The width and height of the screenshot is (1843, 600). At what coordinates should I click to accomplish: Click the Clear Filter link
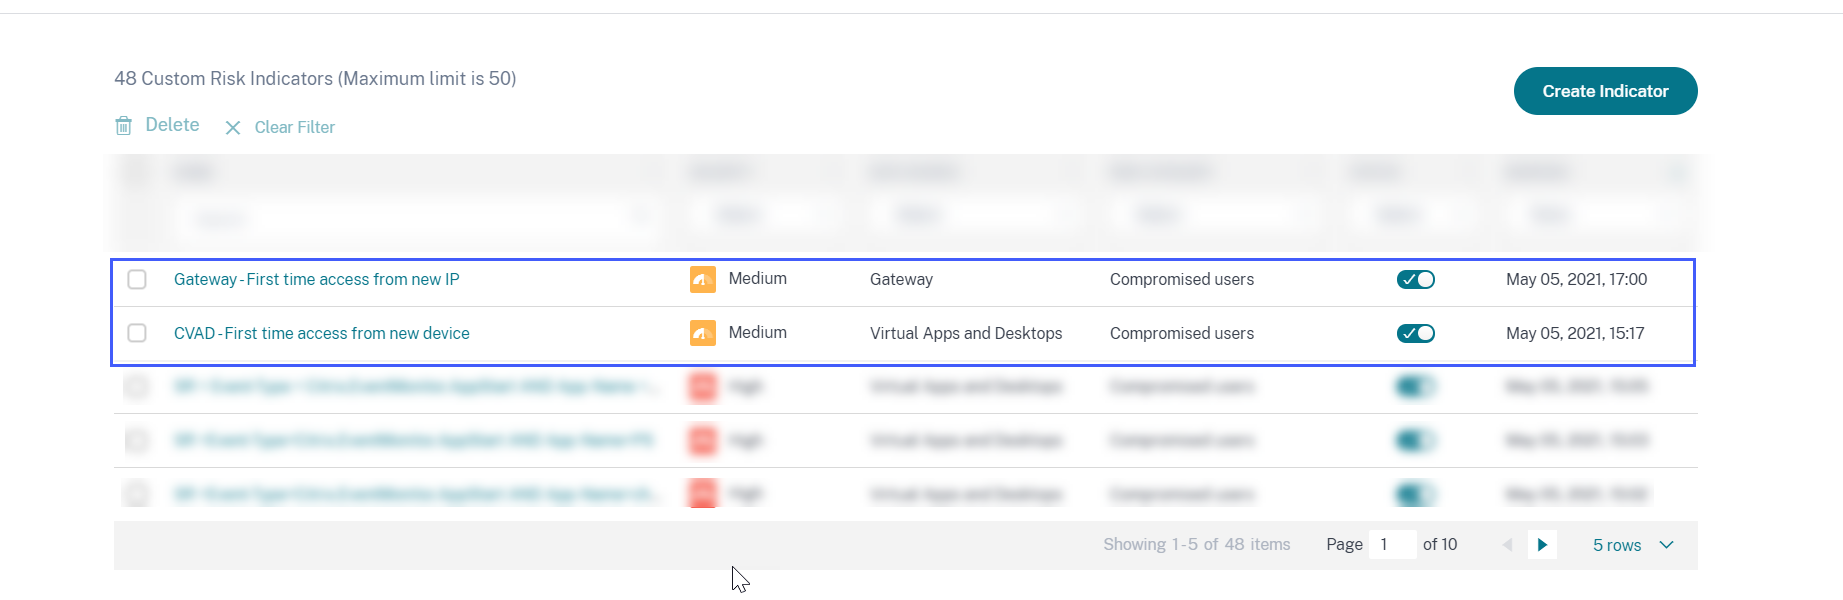point(294,128)
